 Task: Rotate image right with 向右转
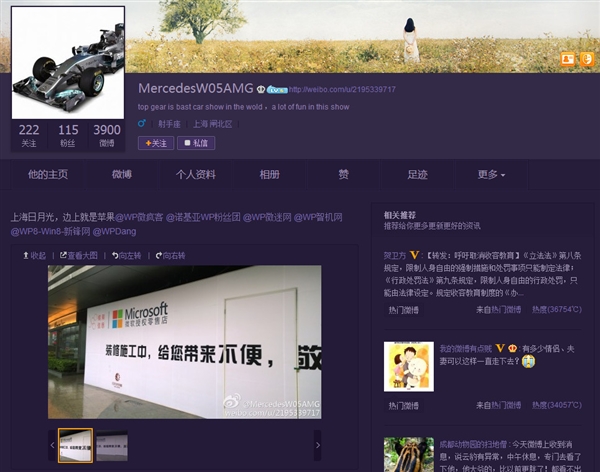(170, 255)
